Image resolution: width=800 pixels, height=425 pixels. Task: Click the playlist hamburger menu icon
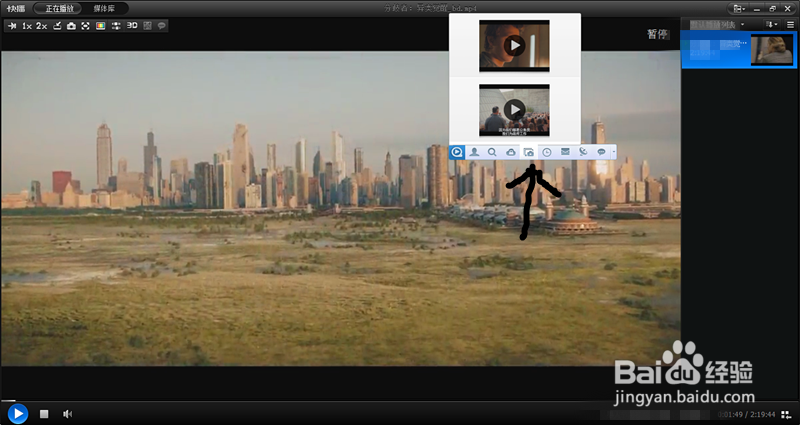point(790,24)
